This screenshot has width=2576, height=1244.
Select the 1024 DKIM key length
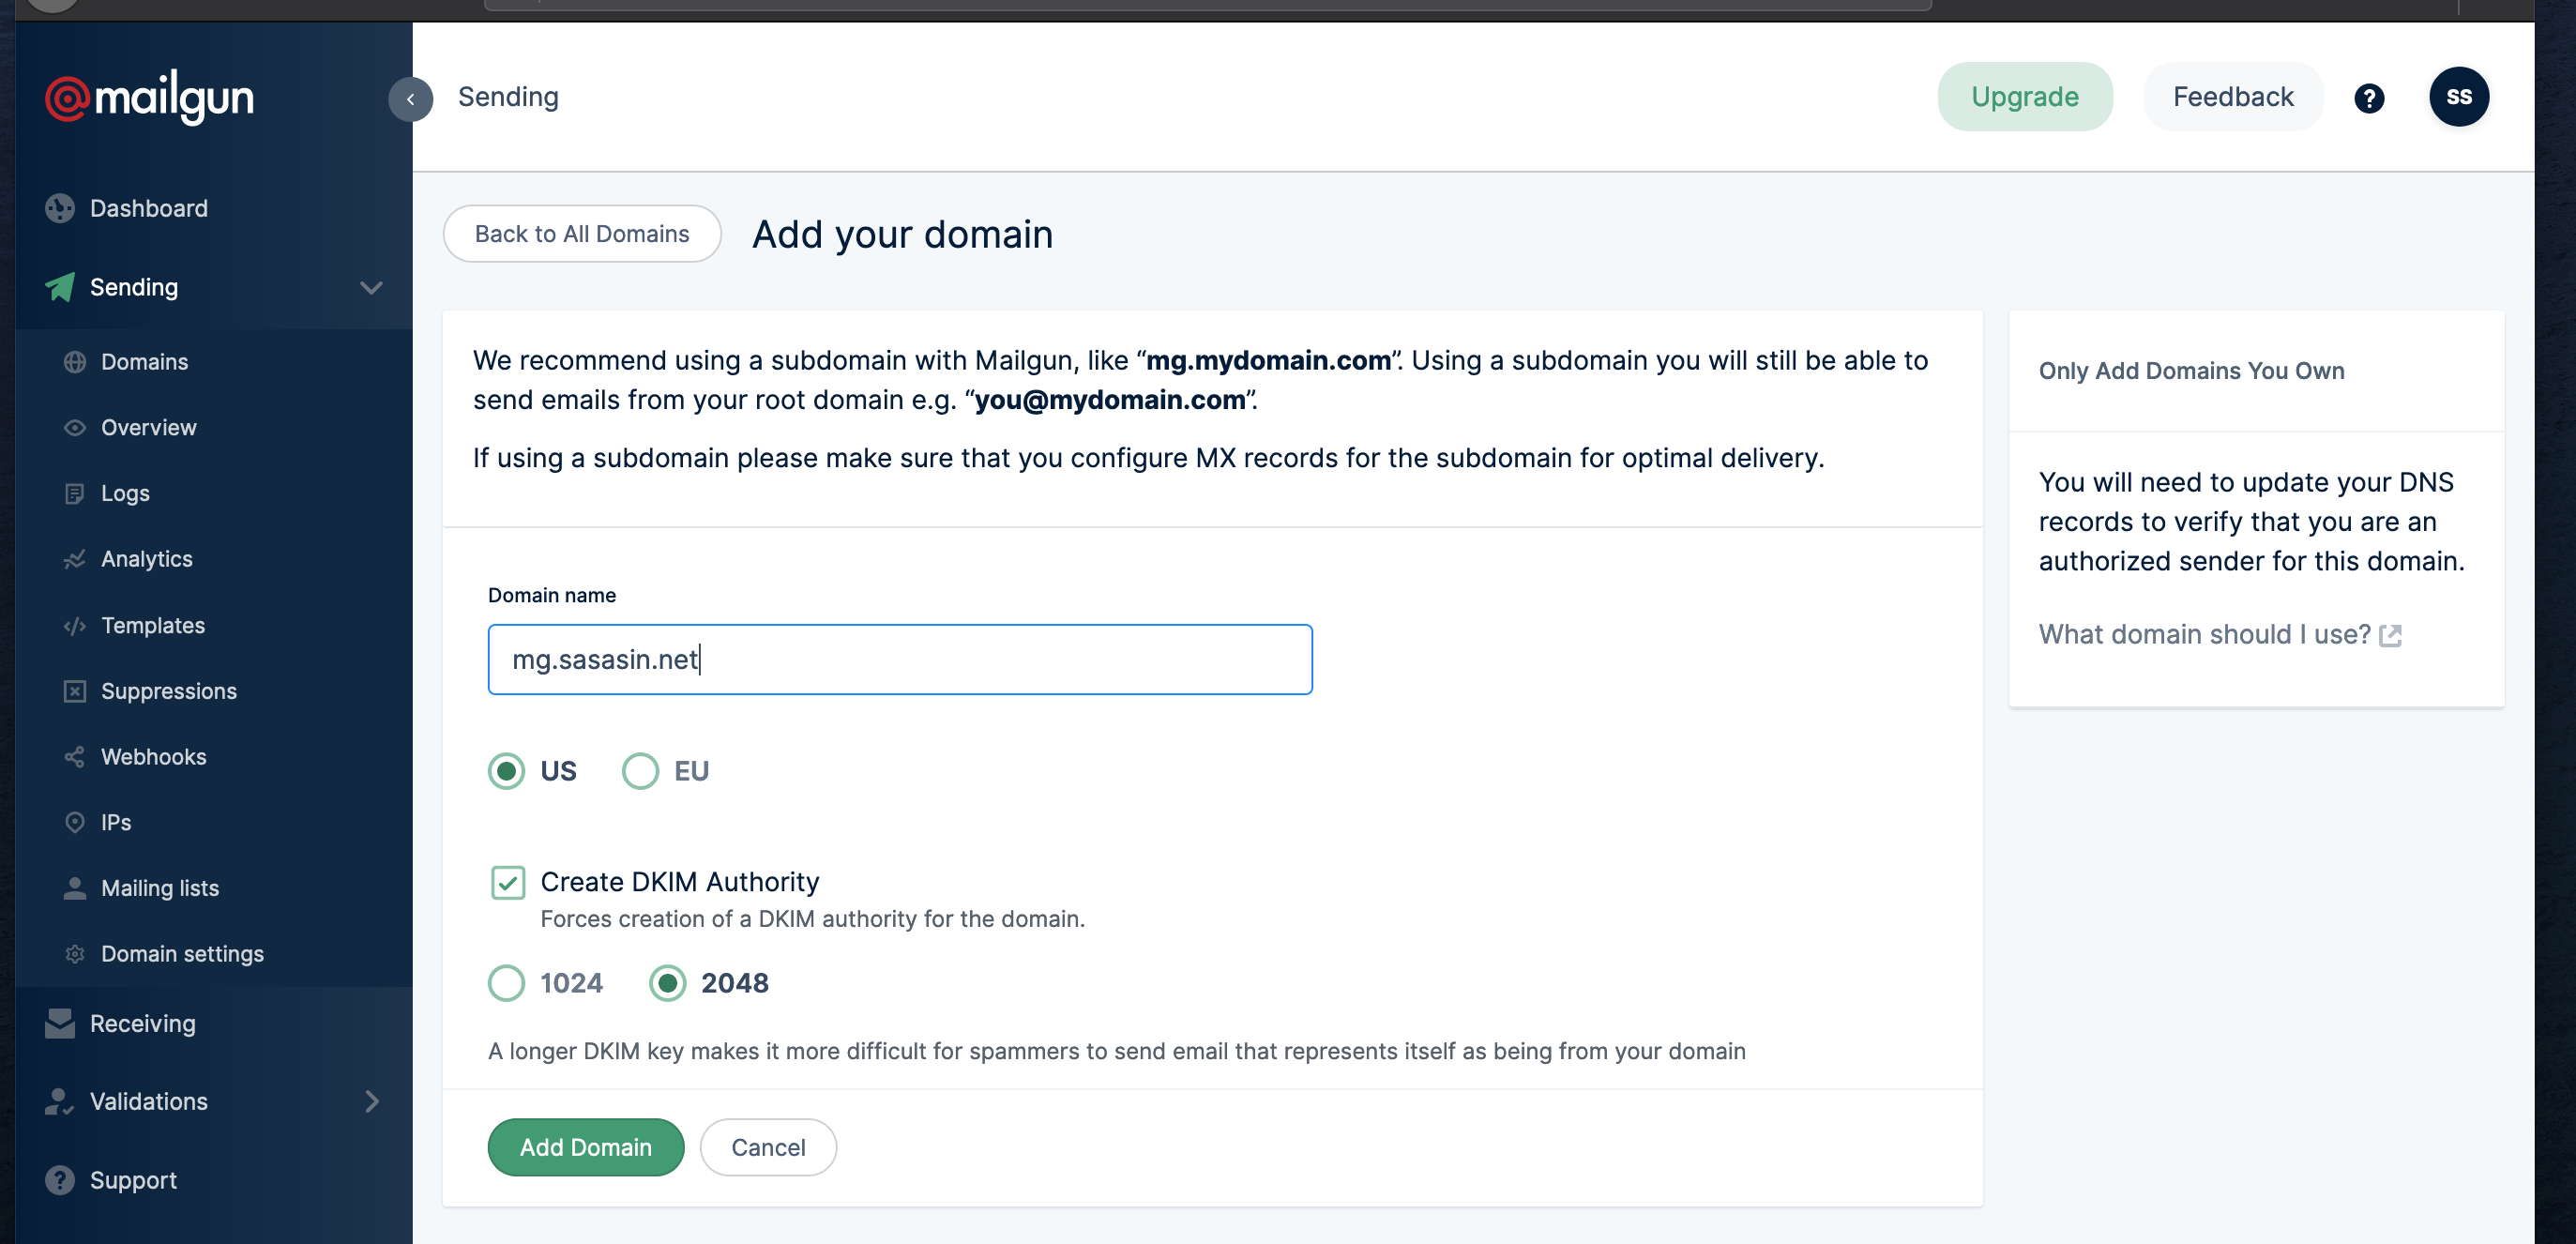point(506,983)
